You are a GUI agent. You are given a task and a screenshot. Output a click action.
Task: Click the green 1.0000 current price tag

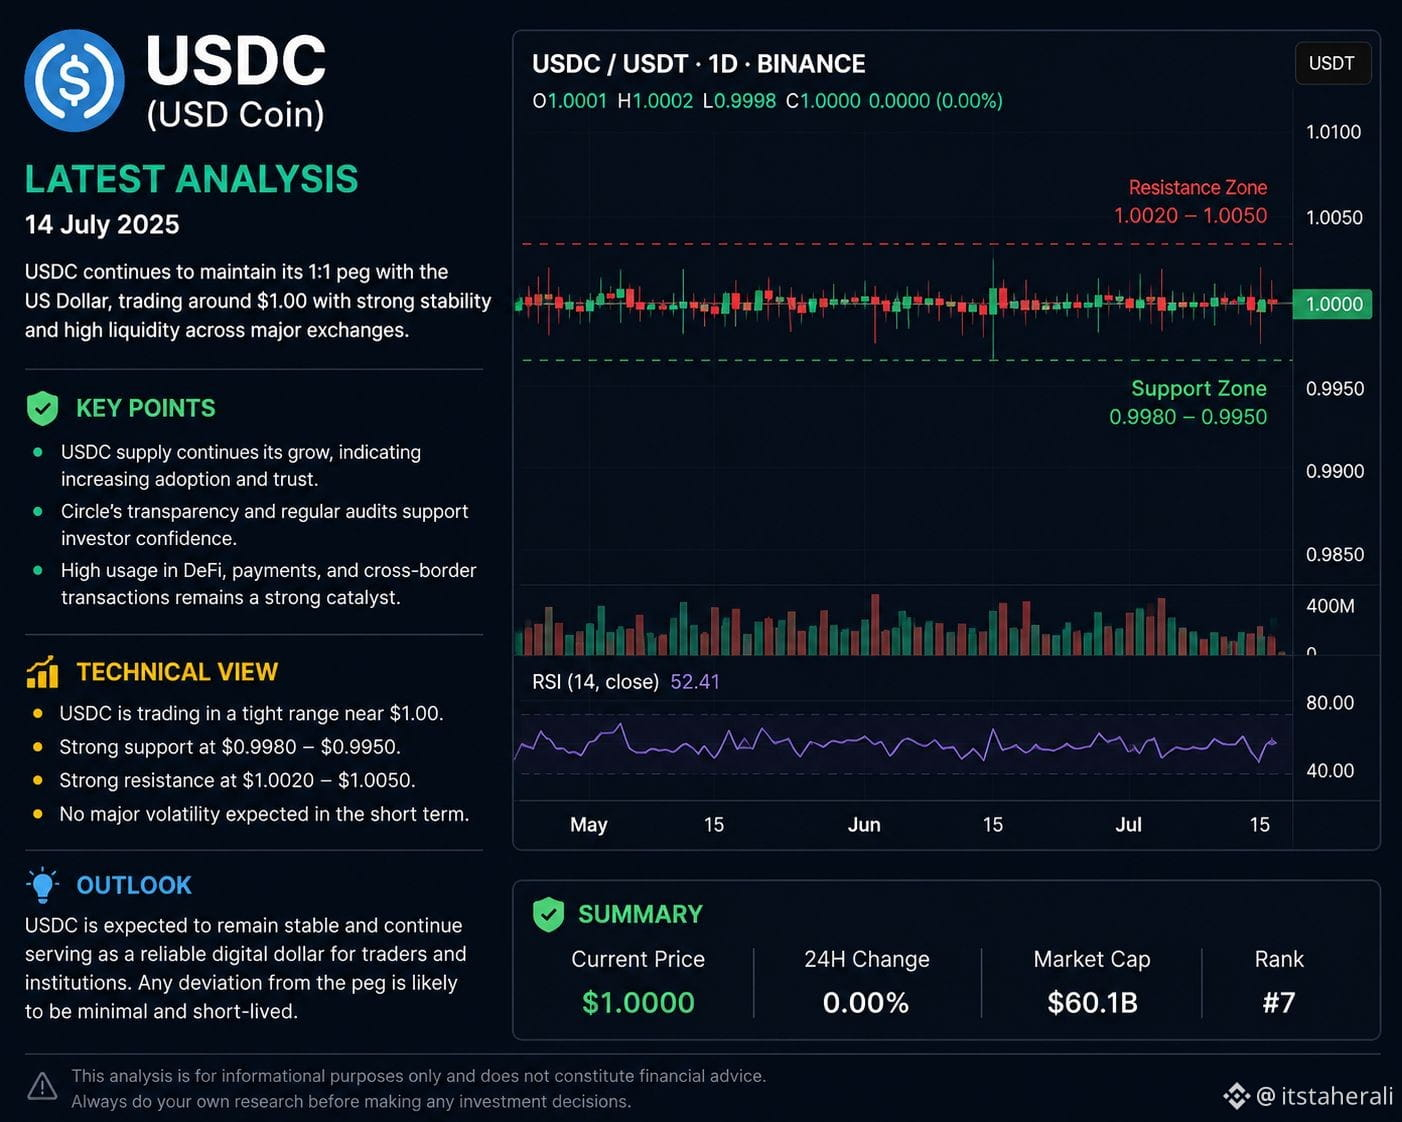pyautogui.click(x=1332, y=304)
